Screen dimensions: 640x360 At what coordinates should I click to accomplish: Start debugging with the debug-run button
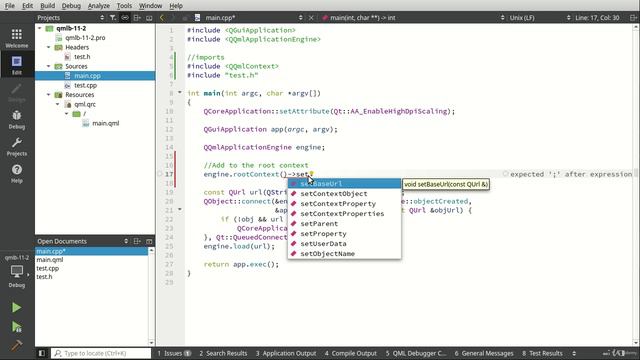(16, 327)
